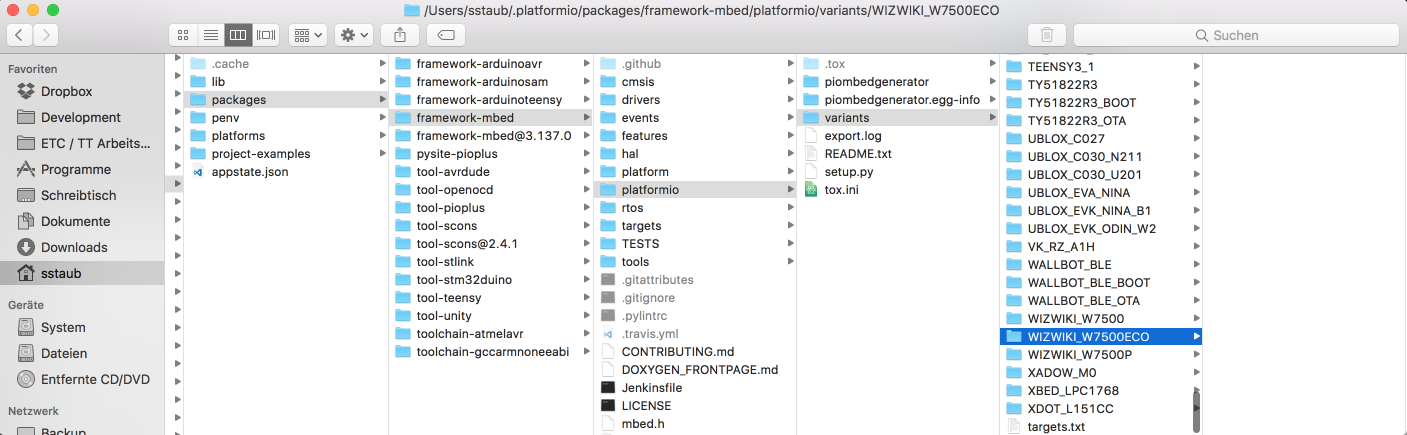Expand the variants folder arrow

[993, 118]
